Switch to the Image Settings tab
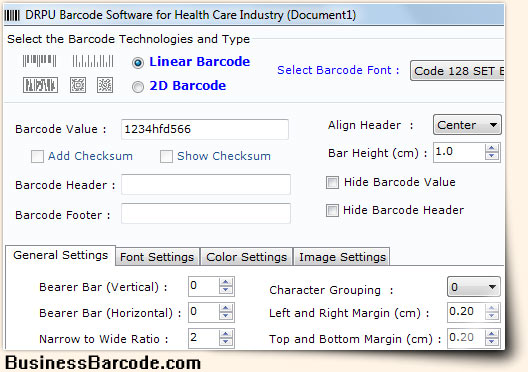 point(342,257)
